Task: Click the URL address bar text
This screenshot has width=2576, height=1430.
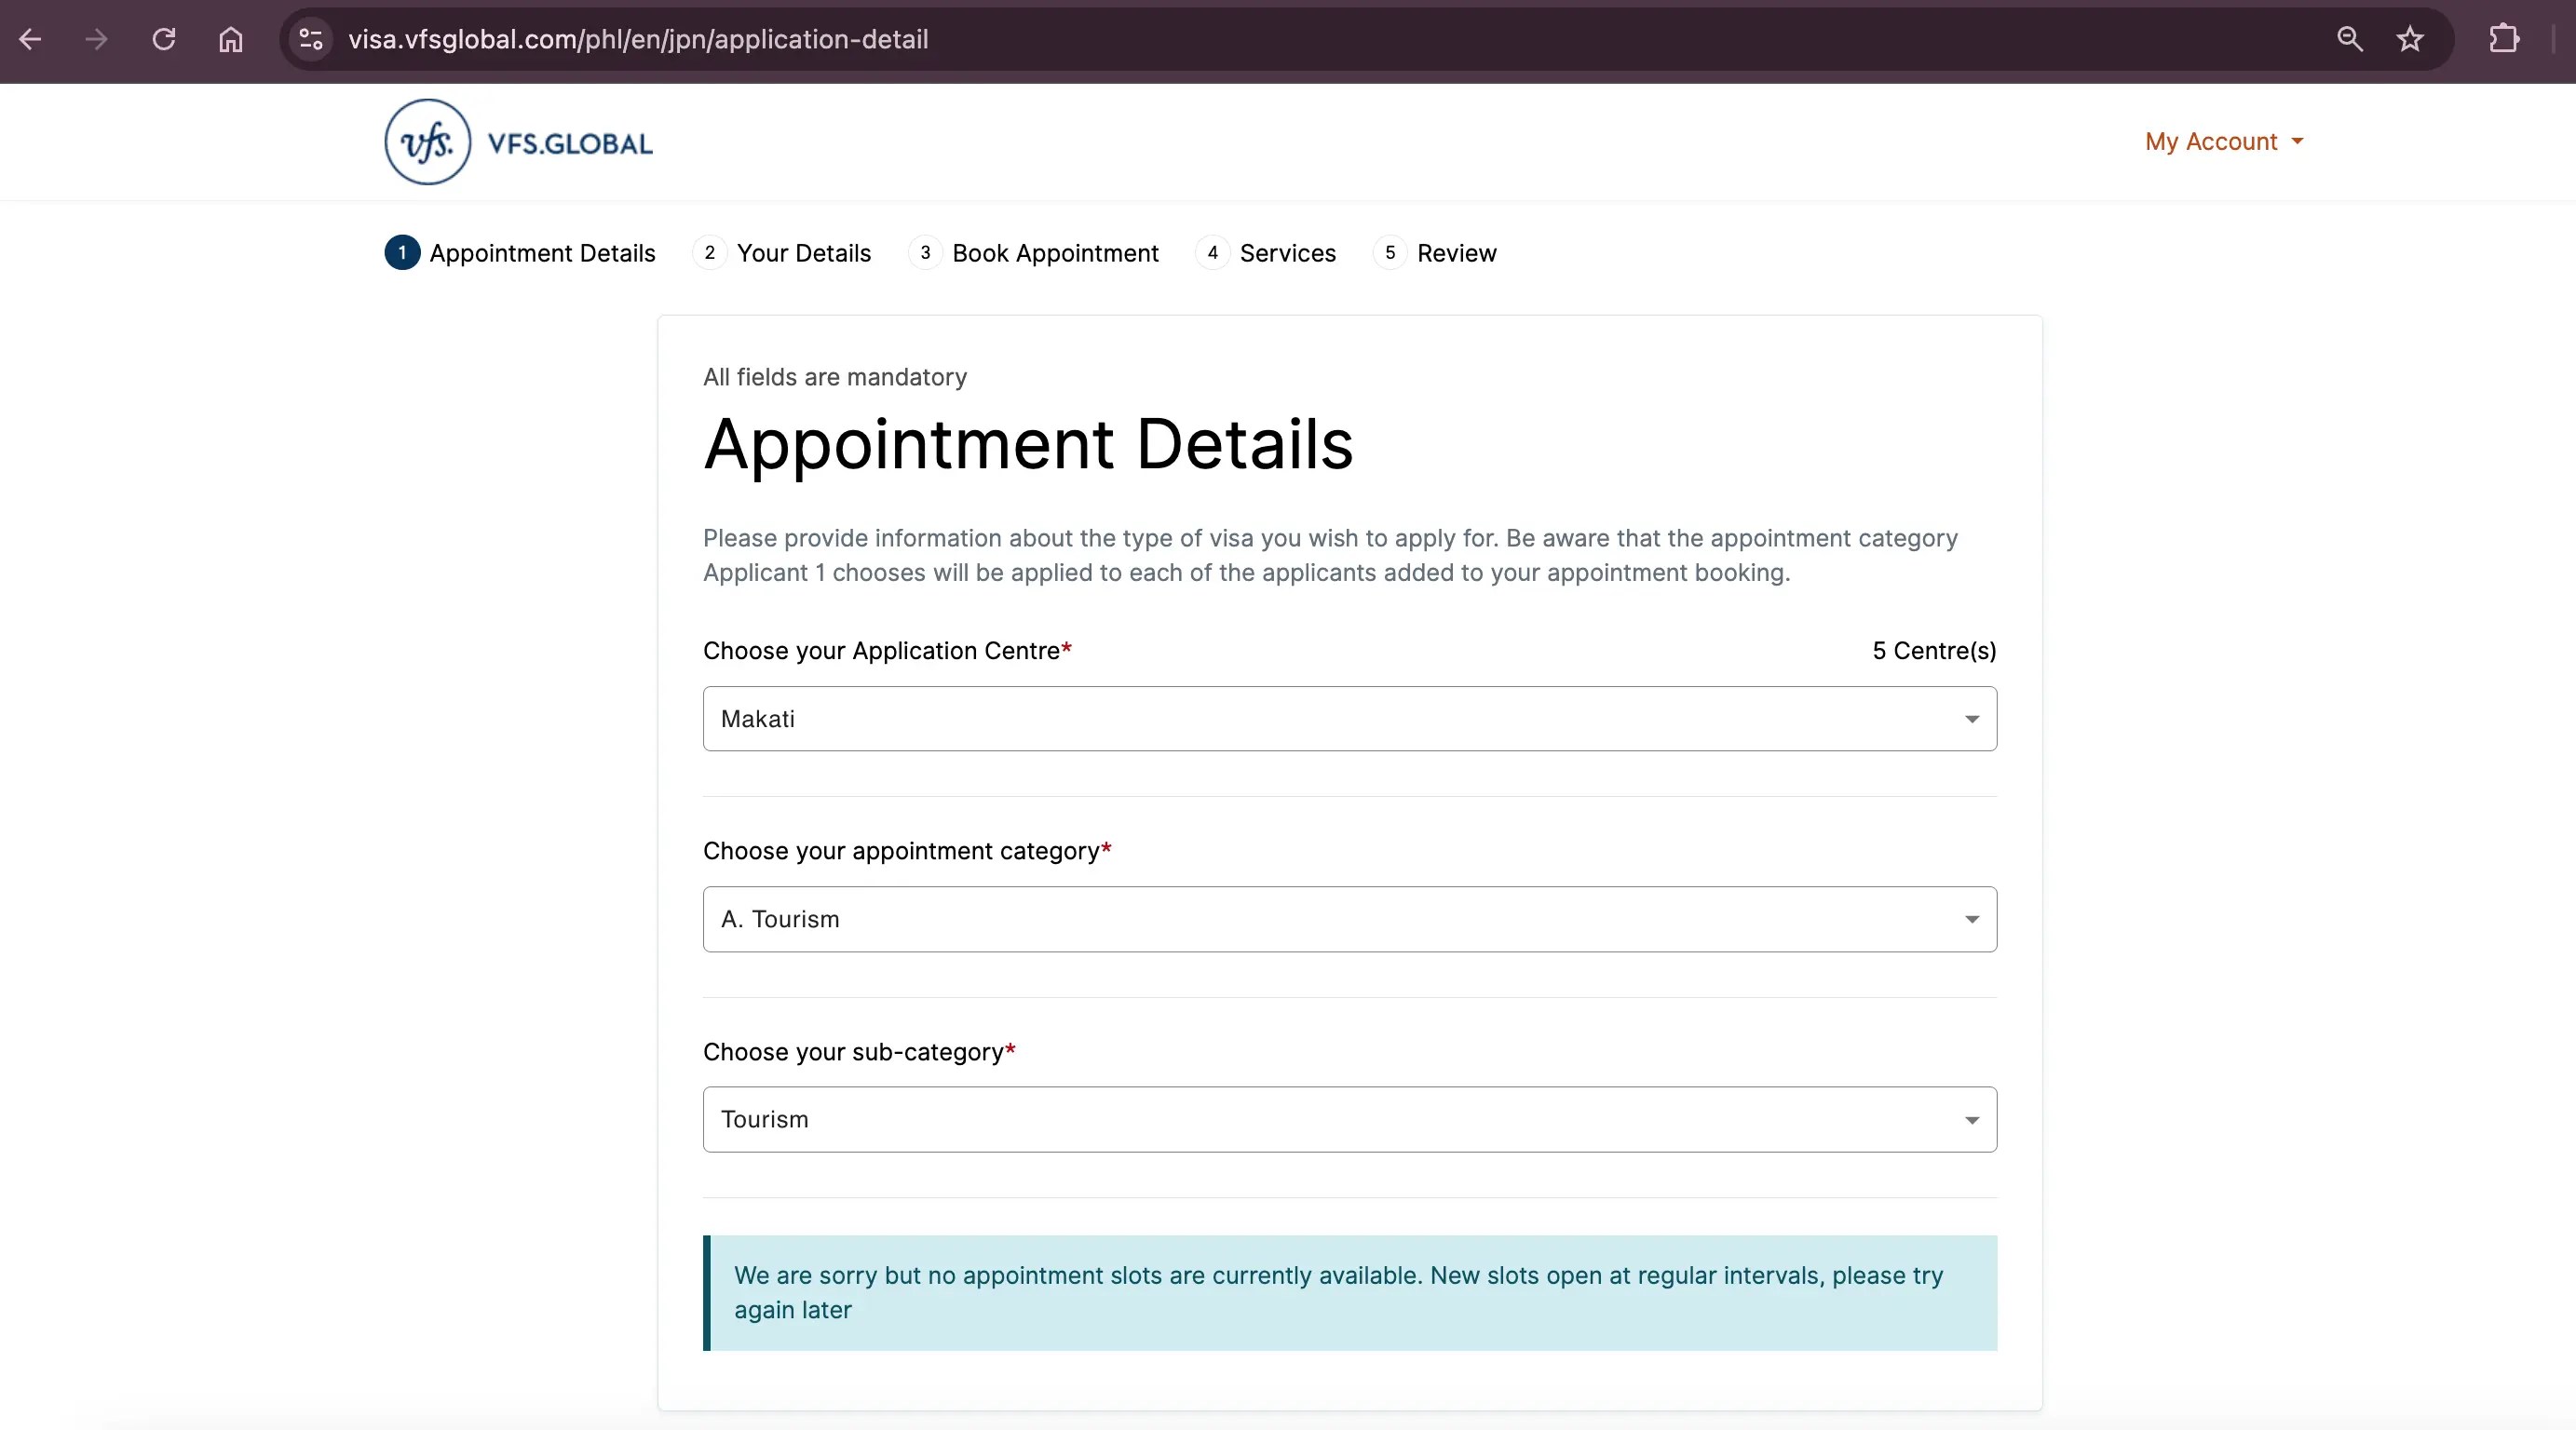Action: (638, 40)
